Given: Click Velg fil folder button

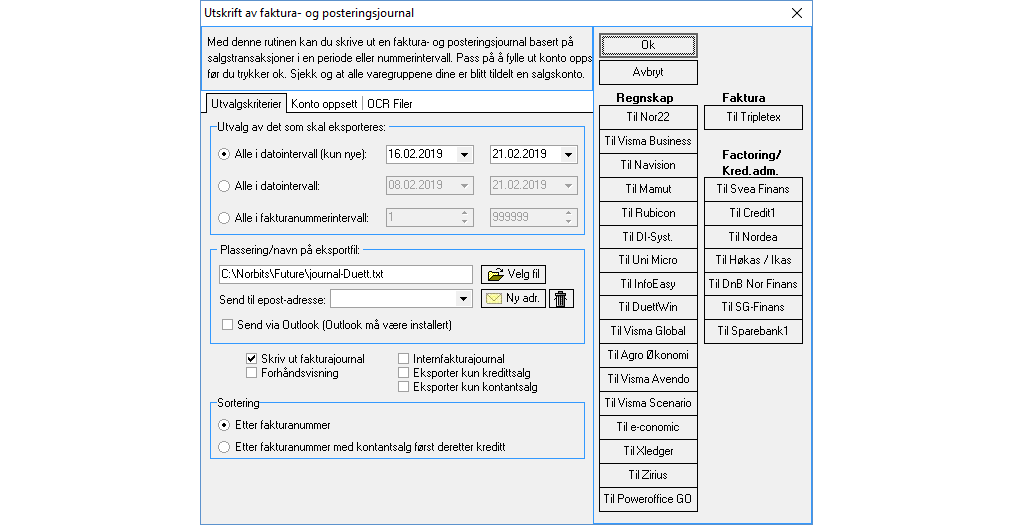Looking at the screenshot, I should pos(514,274).
